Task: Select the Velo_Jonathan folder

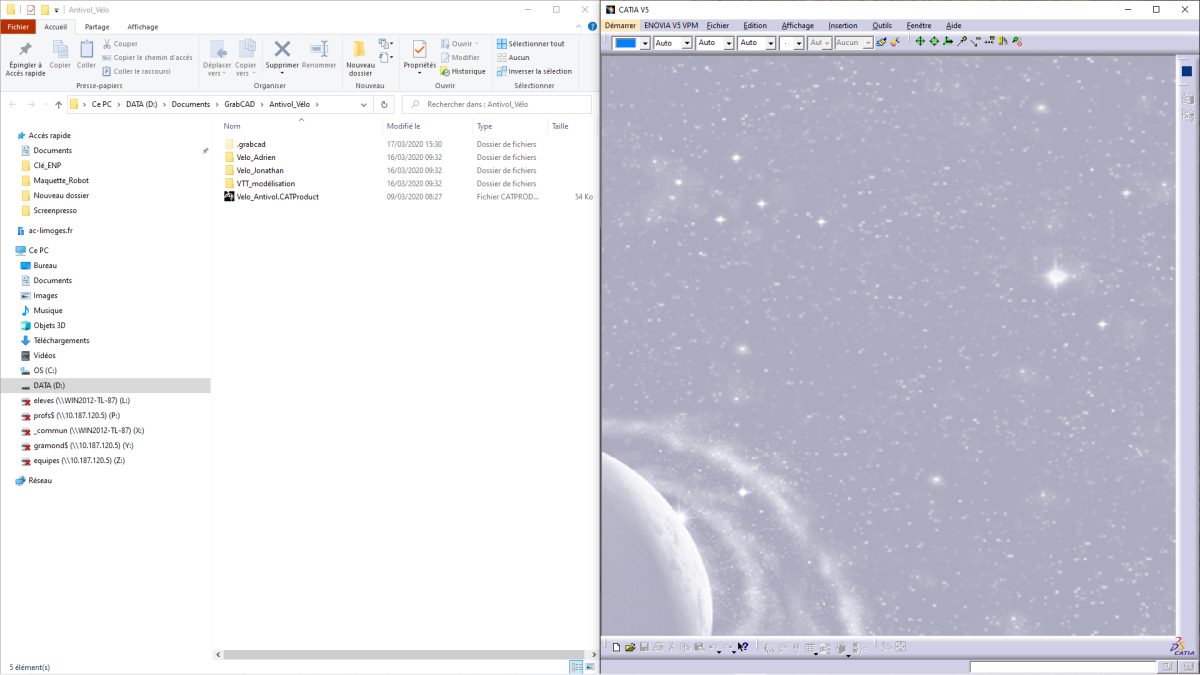Action: pyautogui.click(x=260, y=170)
